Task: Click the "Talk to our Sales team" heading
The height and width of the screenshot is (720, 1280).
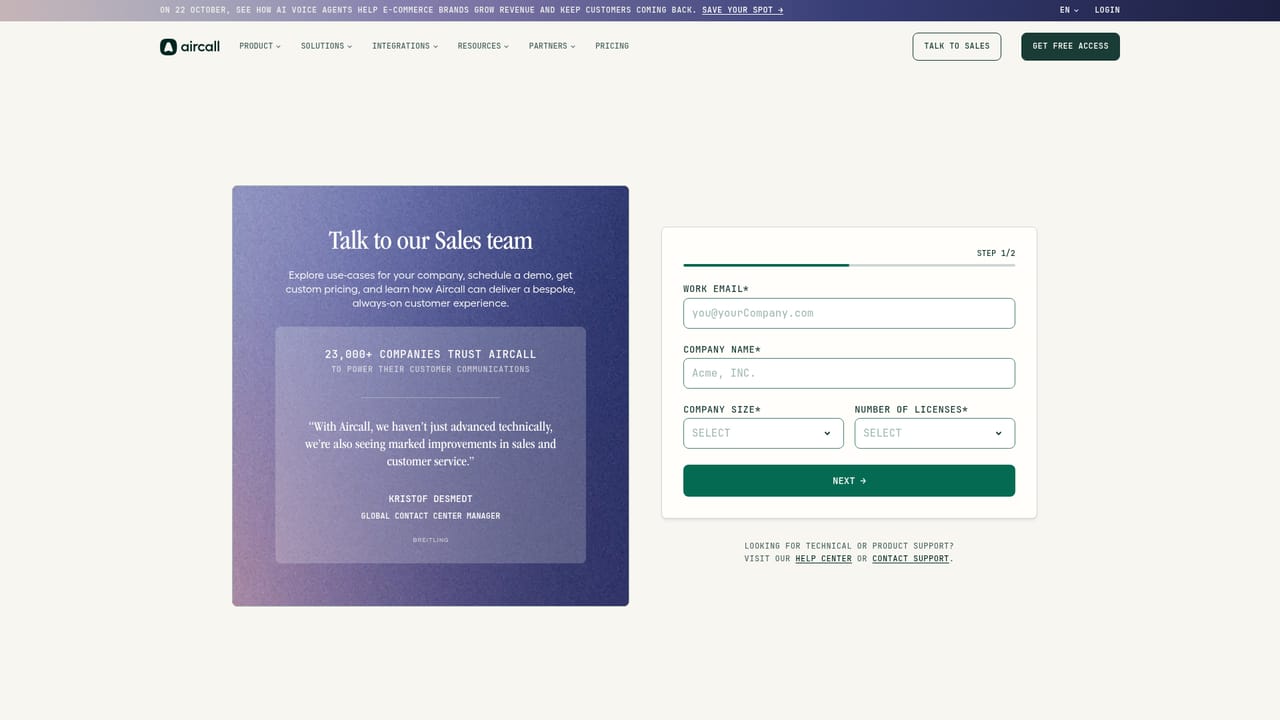Action: click(431, 241)
